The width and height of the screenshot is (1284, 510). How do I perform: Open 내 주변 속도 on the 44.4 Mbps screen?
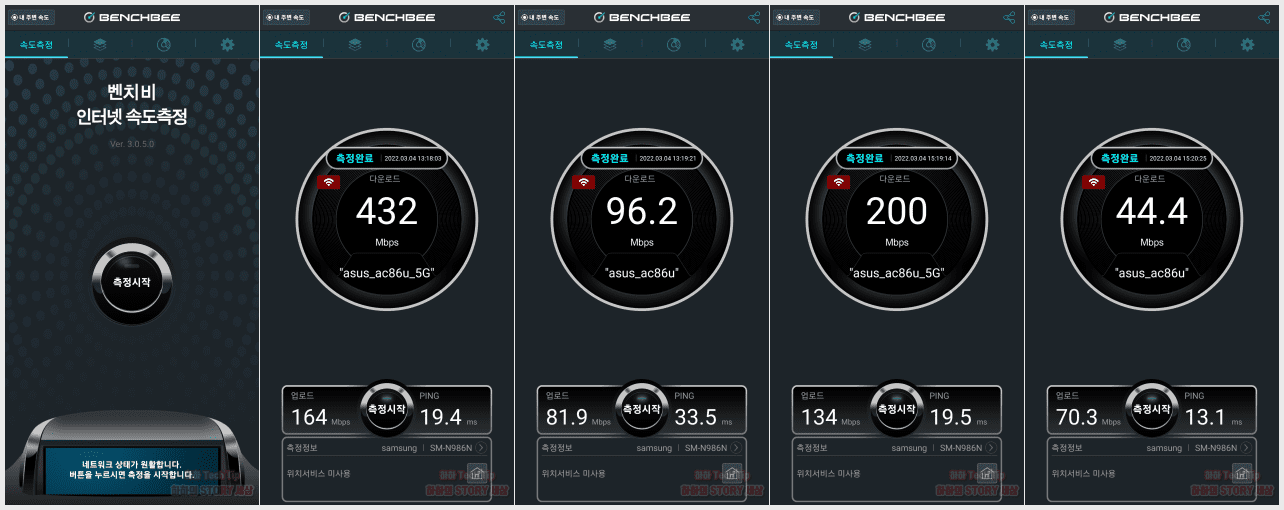click(x=1051, y=17)
